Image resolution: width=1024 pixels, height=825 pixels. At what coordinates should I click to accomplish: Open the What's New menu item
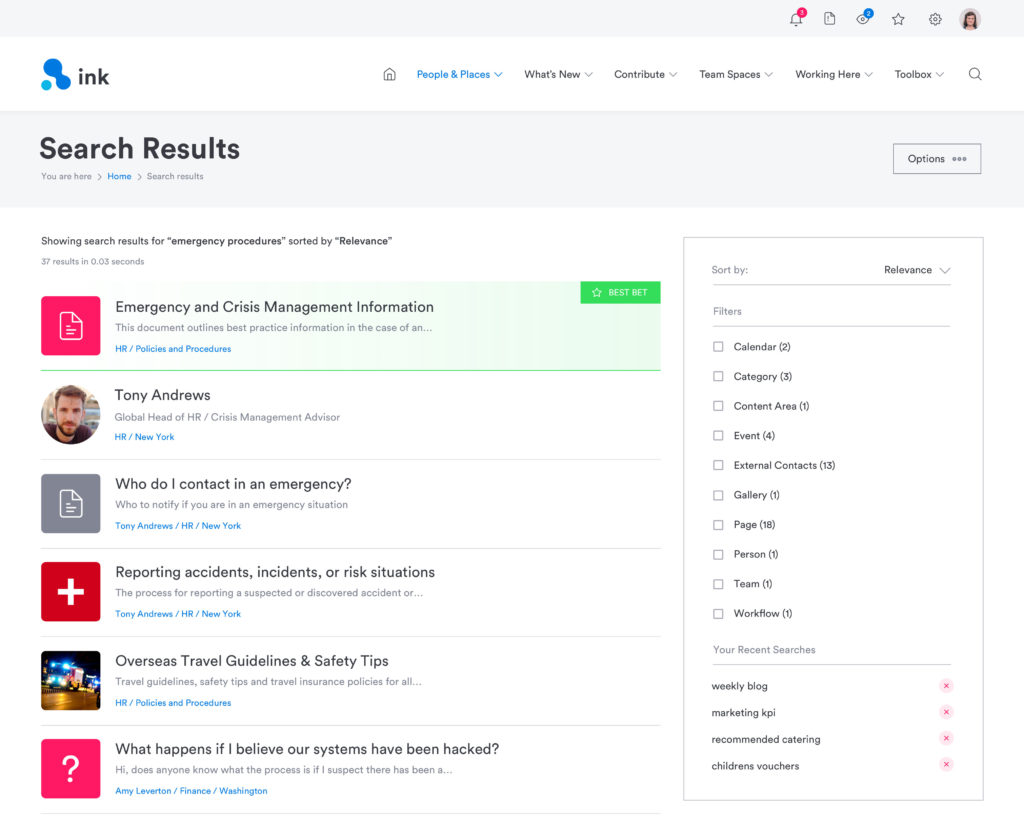coord(552,73)
